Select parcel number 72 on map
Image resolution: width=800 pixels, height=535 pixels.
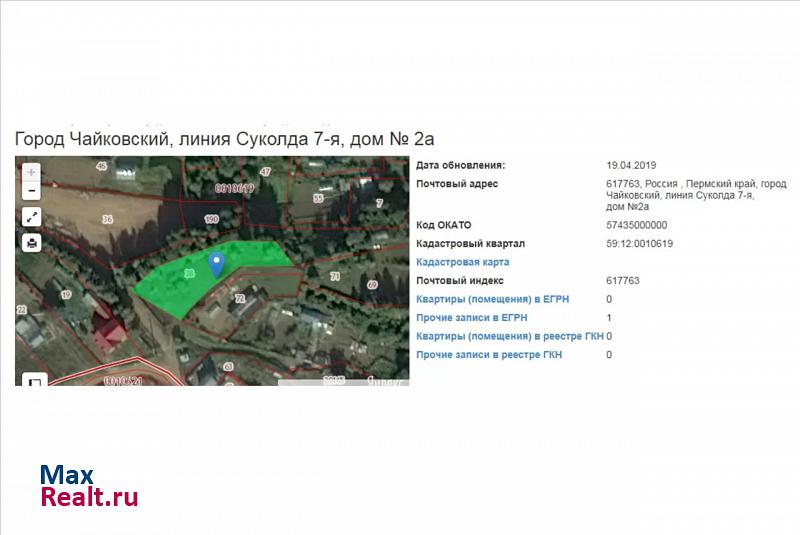[240, 298]
